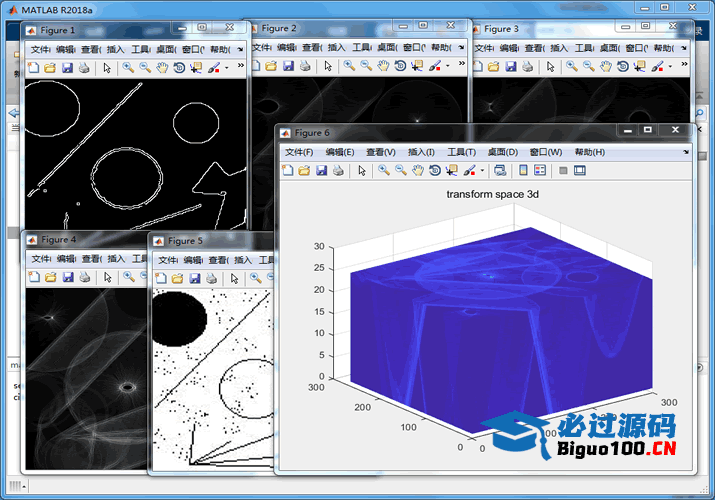Screen dimensions: 715x500
Task: Open the 工具(T) menu in Figure 6
Action: coord(462,152)
